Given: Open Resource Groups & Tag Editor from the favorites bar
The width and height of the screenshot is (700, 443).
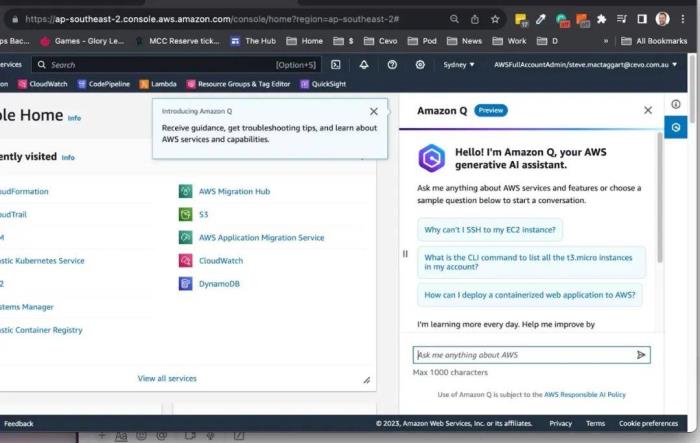Looking at the screenshot, I should (x=238, y=84).
